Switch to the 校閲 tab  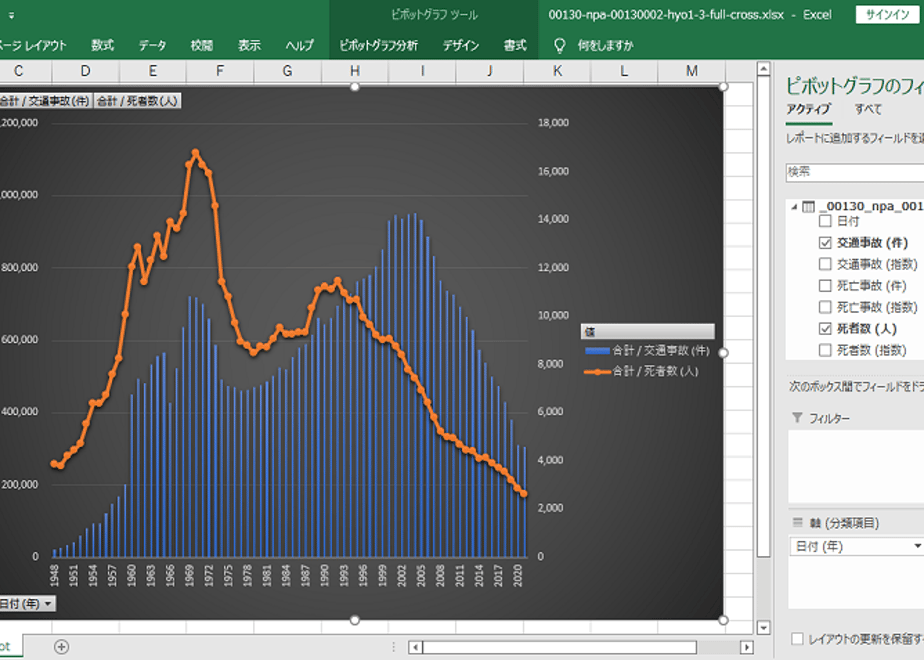pyautogui.click(x=202, y=45)
